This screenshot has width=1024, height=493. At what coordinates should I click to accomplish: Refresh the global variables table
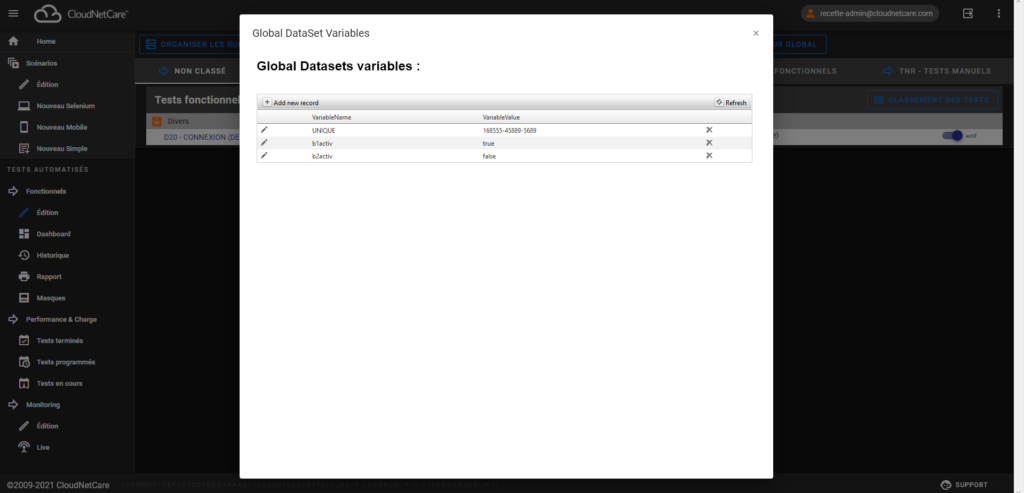tap(730, 103)
